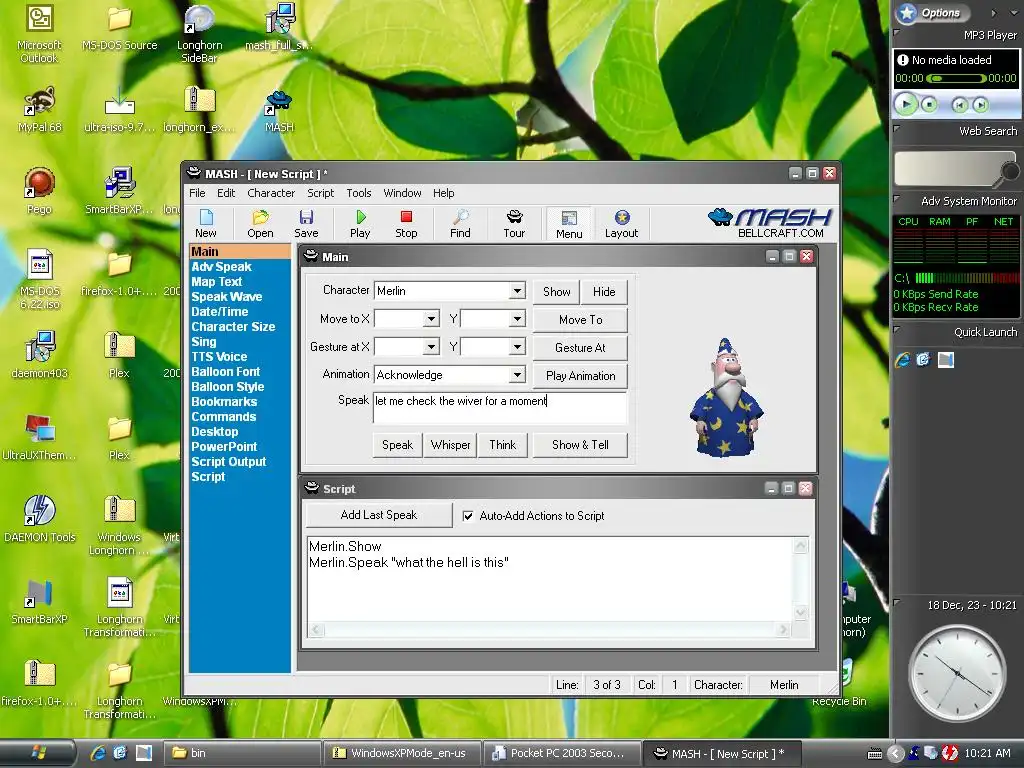Open the Find tool in the toolbar

460,223
